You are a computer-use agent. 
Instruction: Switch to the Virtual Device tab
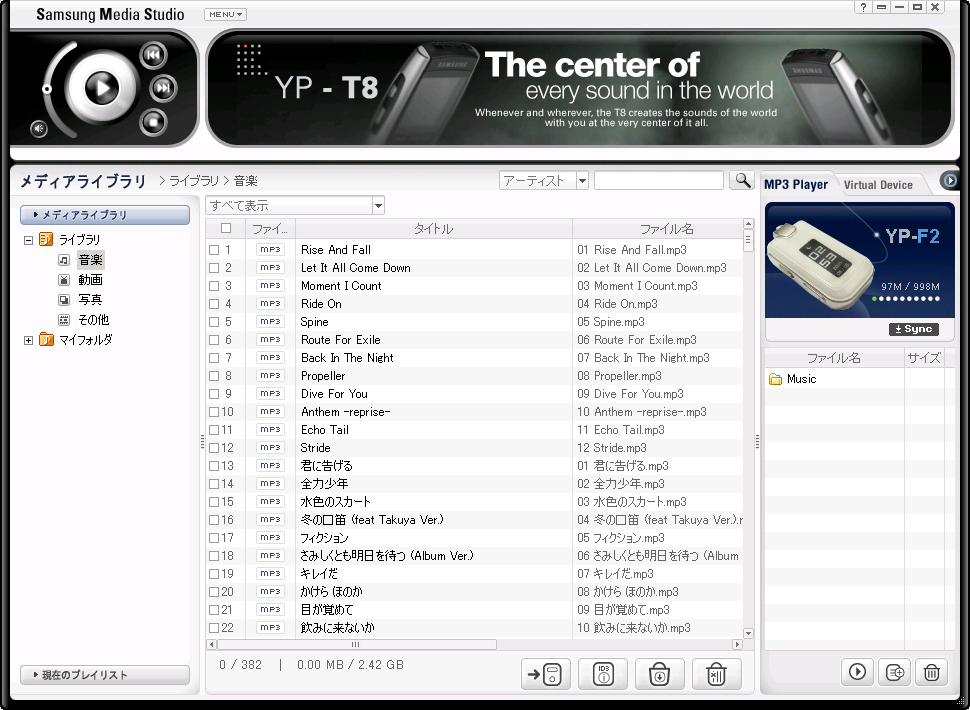877,185
